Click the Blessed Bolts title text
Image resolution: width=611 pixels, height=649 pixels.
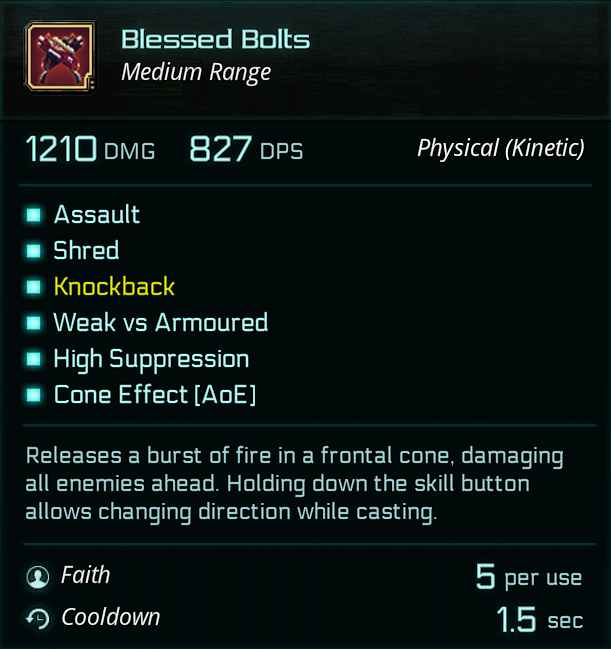pos(215,40)
